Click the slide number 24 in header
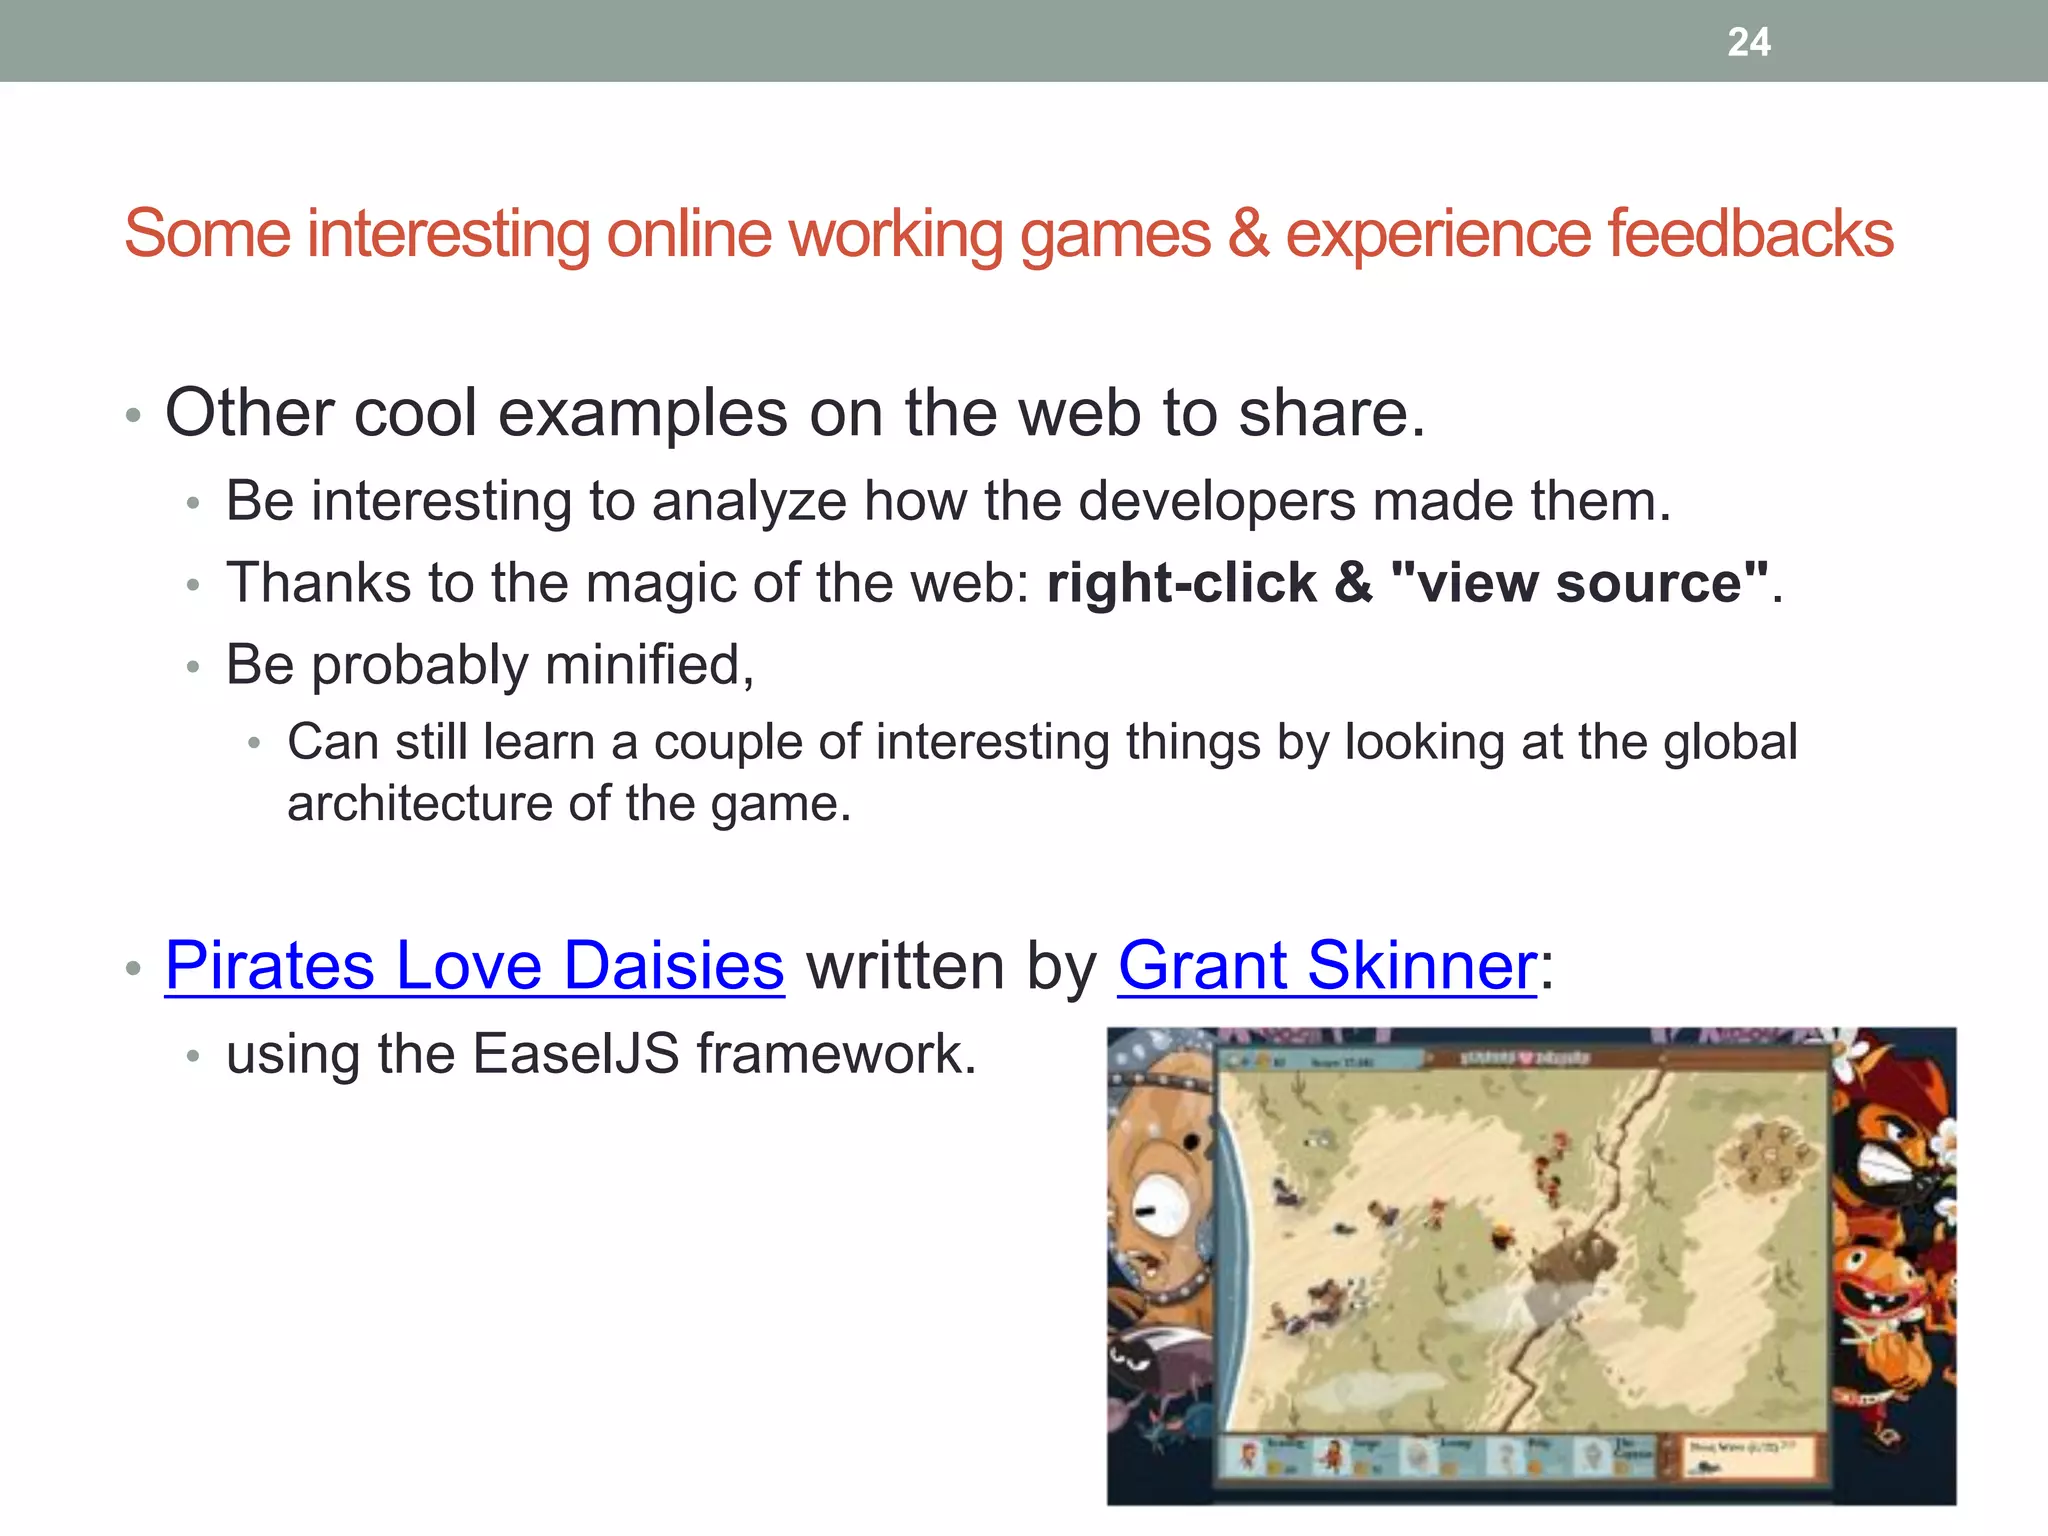 pyautogui.click(x=1748, y=42)
